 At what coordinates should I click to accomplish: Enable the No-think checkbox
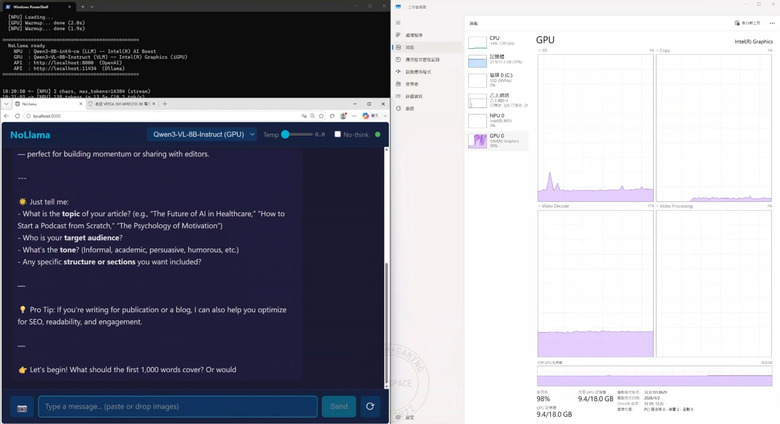337,134
